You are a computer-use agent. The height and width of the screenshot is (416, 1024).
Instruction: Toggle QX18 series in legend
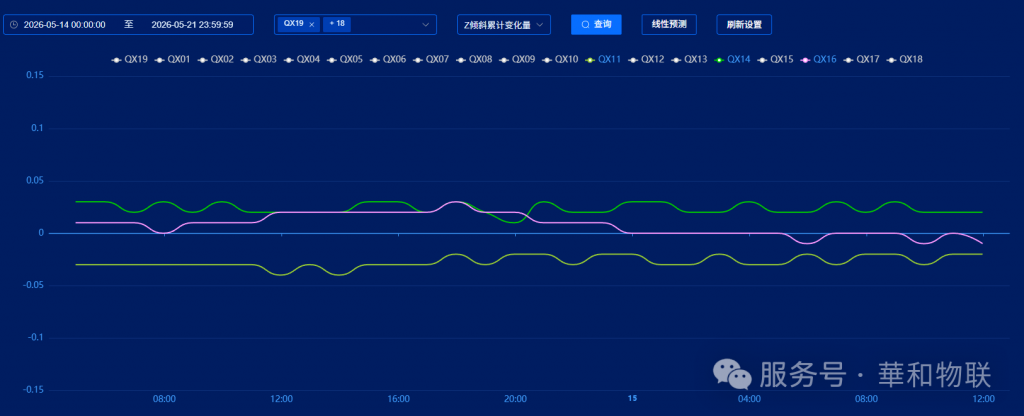pos(904,59)
